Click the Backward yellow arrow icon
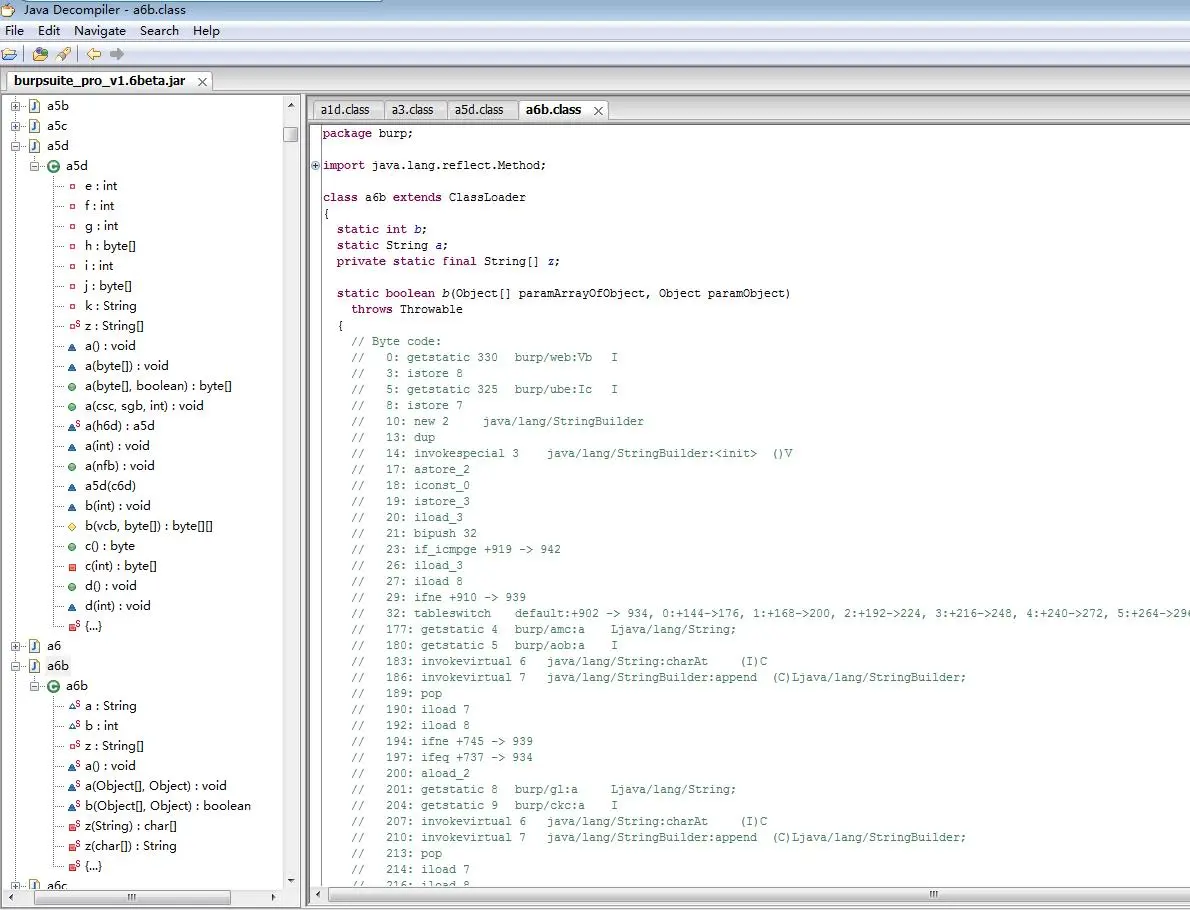This screenshot has width=1190, height=910. click(x=93, y=54)
